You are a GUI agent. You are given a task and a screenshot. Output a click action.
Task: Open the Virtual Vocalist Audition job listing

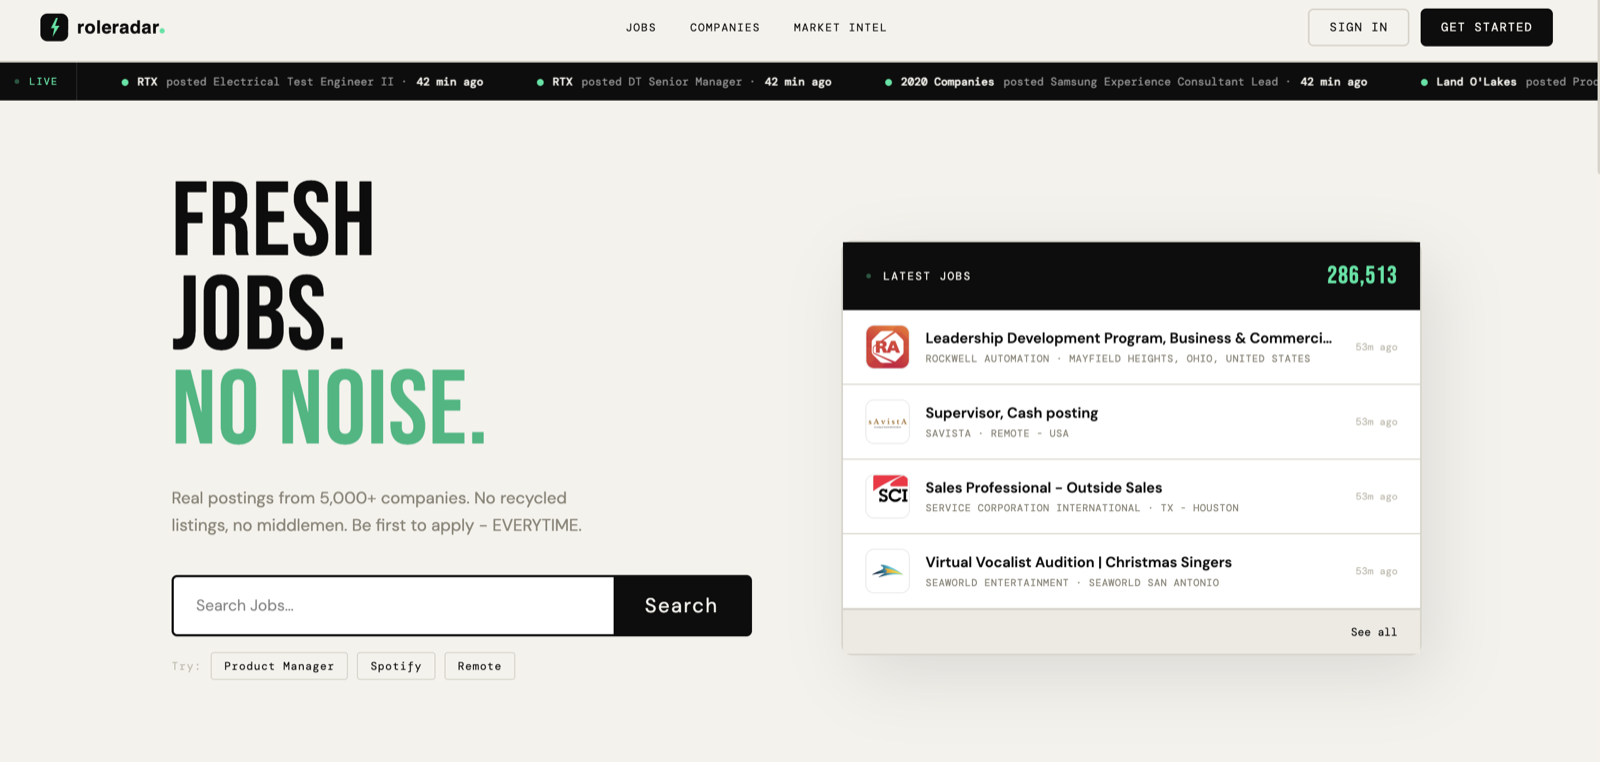(1131, 571)
